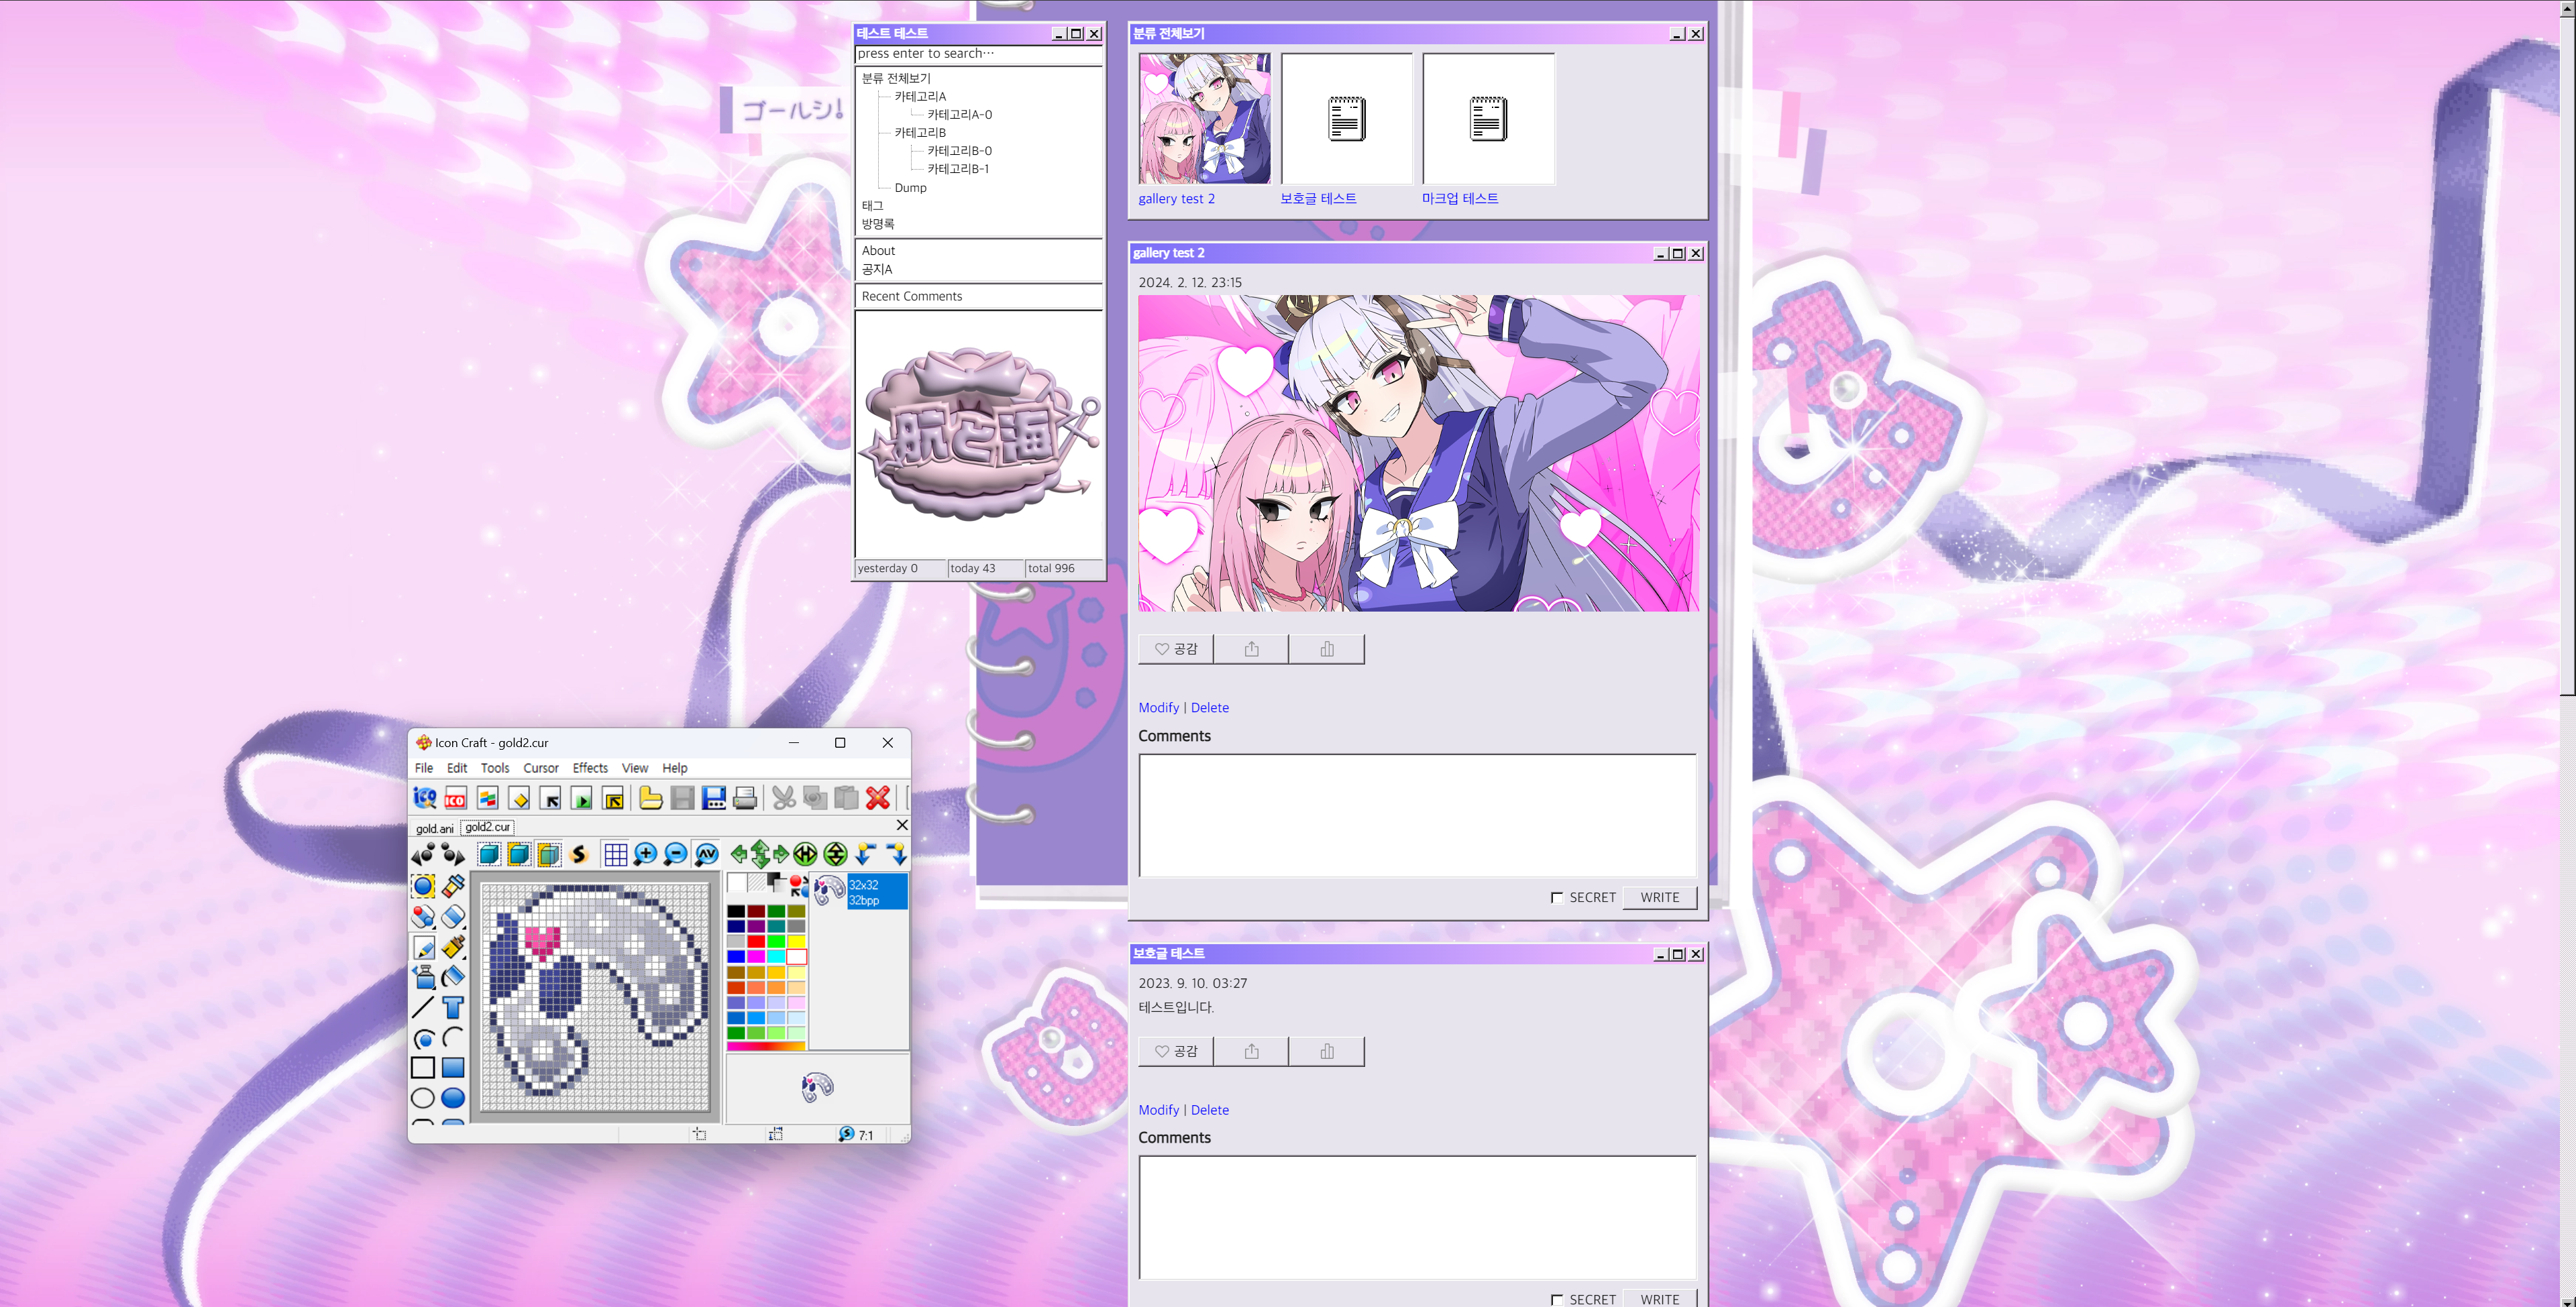Open the 분류 전체보기 tree root
Image resolution: width=2576 pixels, height=1307 pixels.
pyautogui.click(x=895, y=78)
